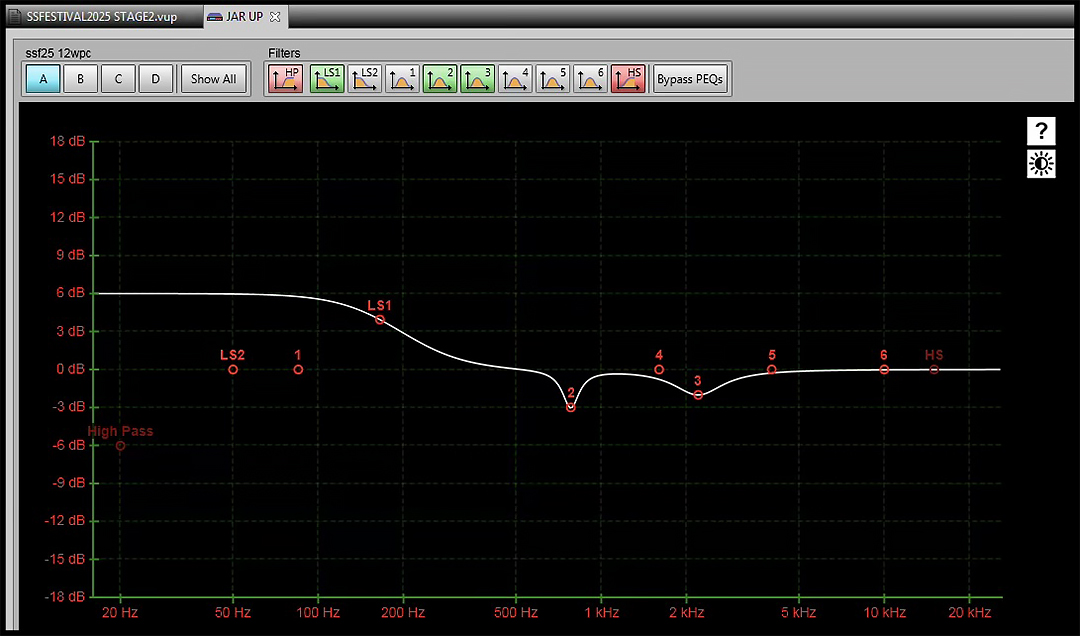The height and width of the screenshot is (636, 1080).
Task: Select channel B
Action: coord(80,79)
